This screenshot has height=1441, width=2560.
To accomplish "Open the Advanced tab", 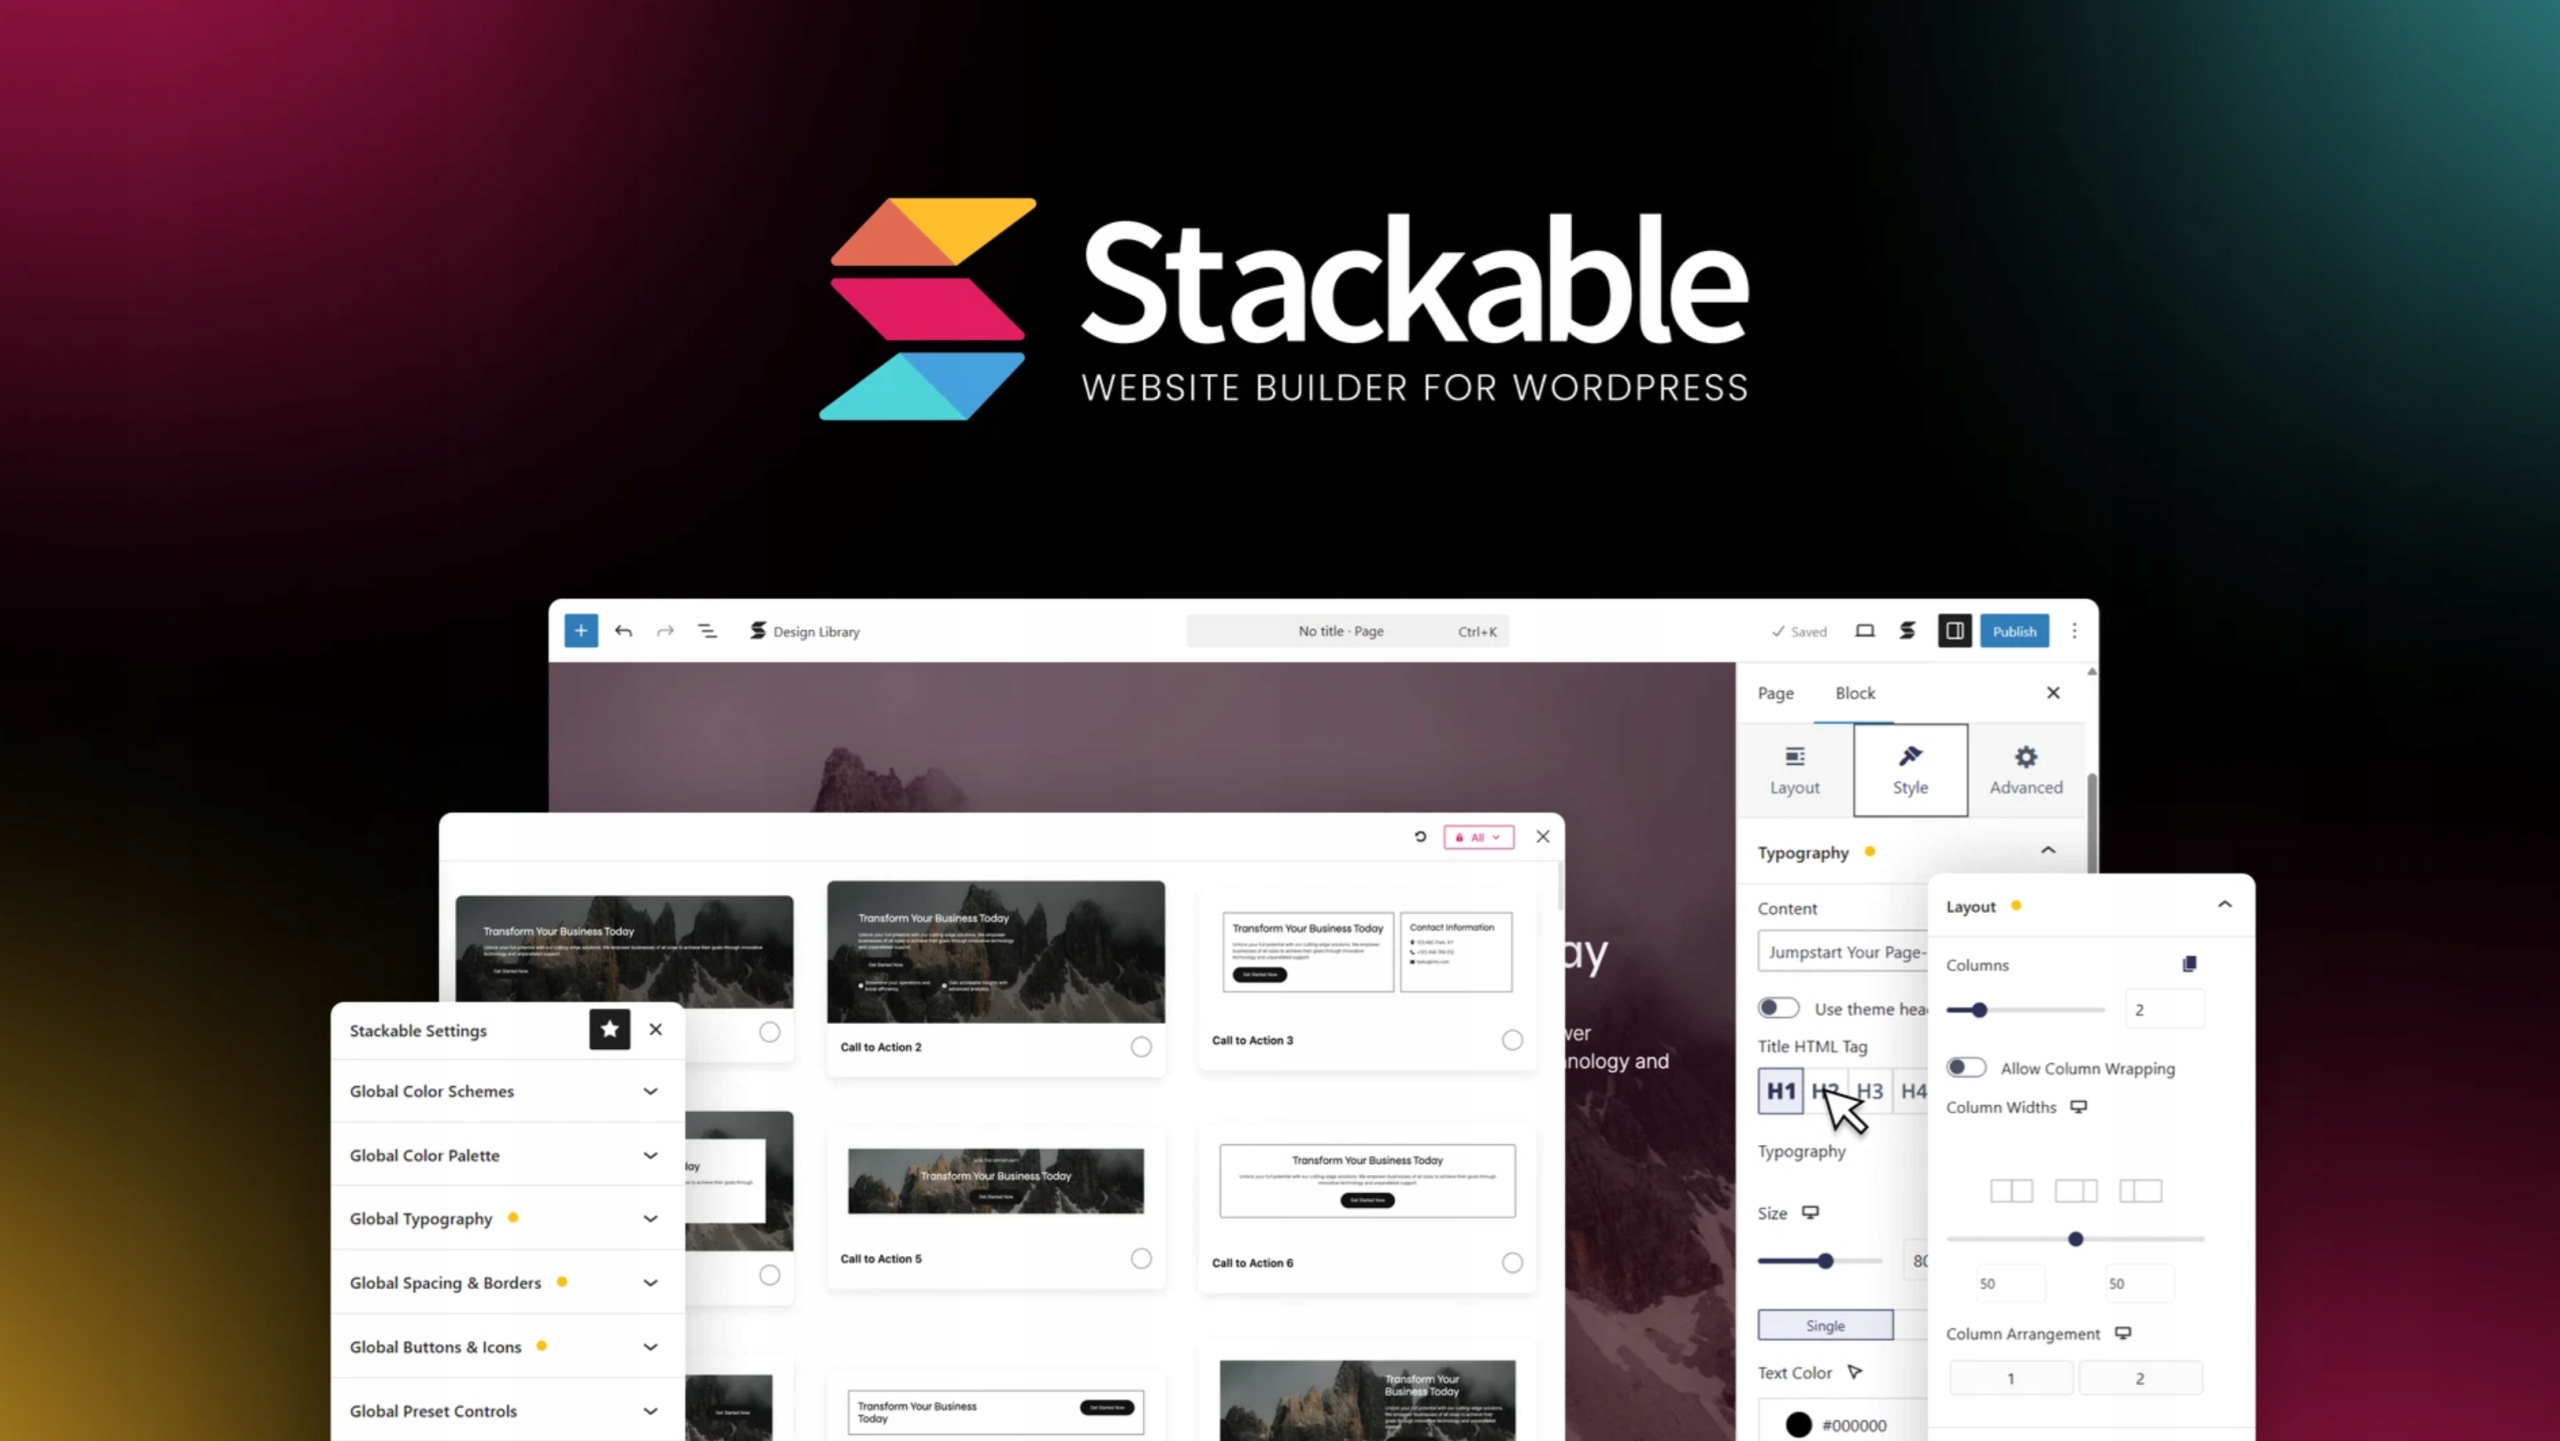I will (x=2025, y=770).
